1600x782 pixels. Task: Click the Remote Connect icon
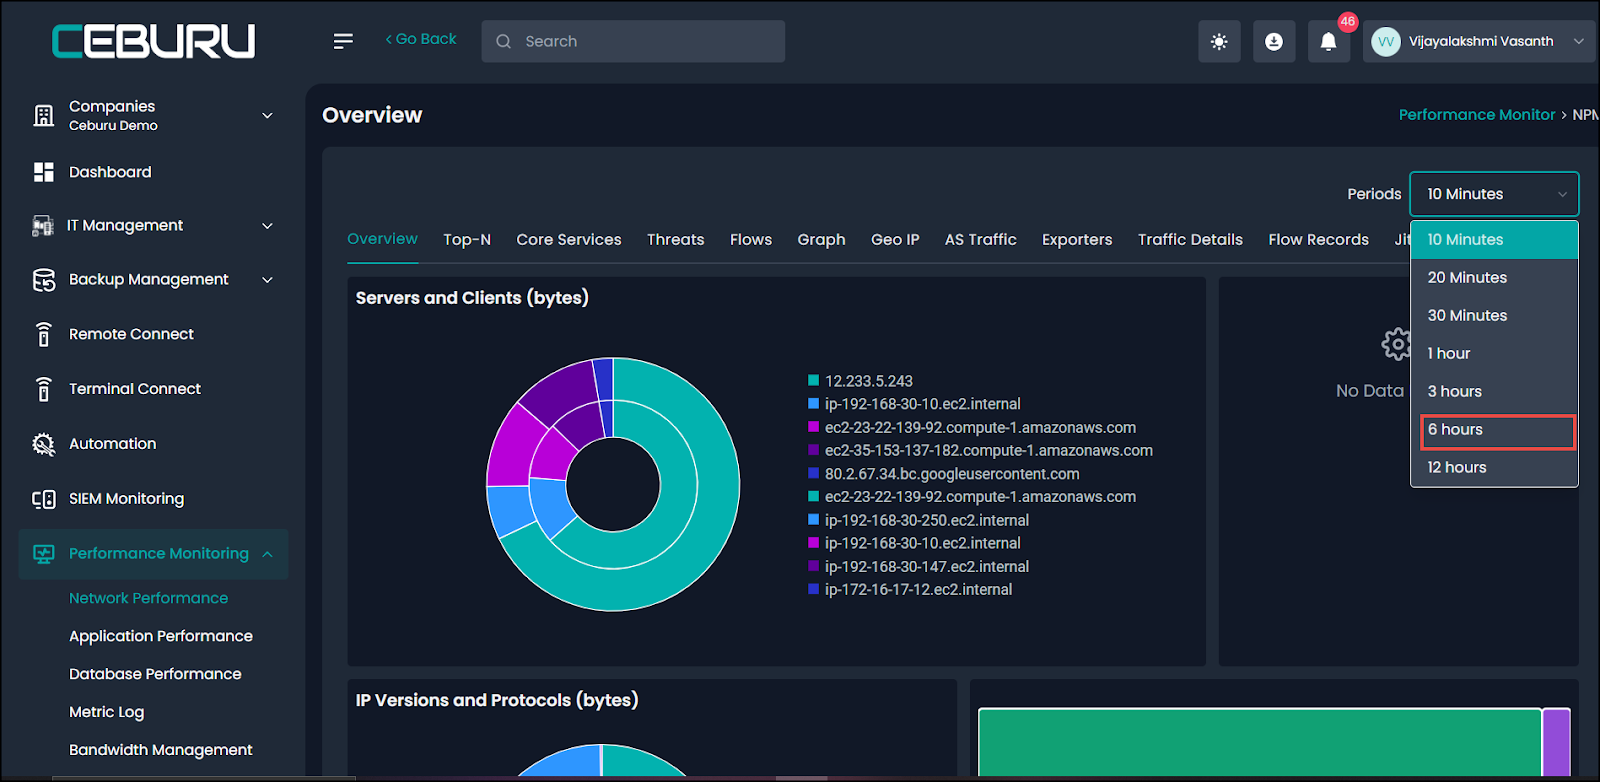[x=43, y=334]
